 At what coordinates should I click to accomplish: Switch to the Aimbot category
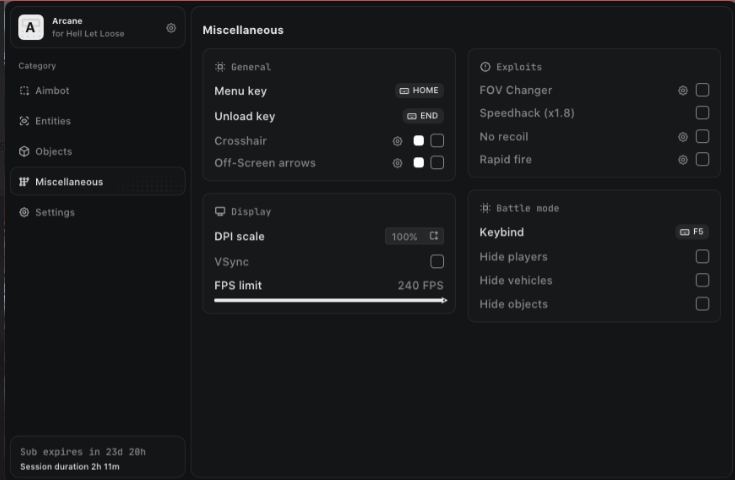[52, 91]
